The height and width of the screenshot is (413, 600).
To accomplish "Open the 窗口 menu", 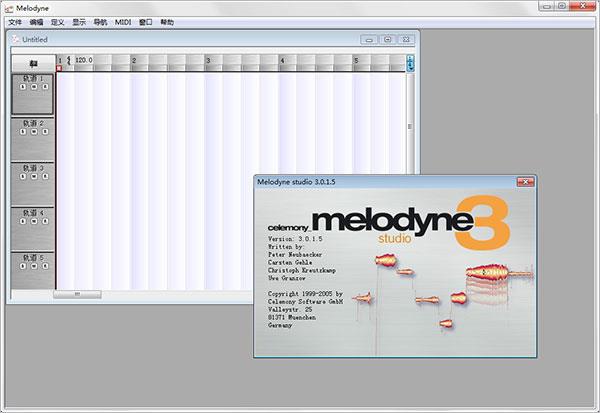I will (145, 22).
